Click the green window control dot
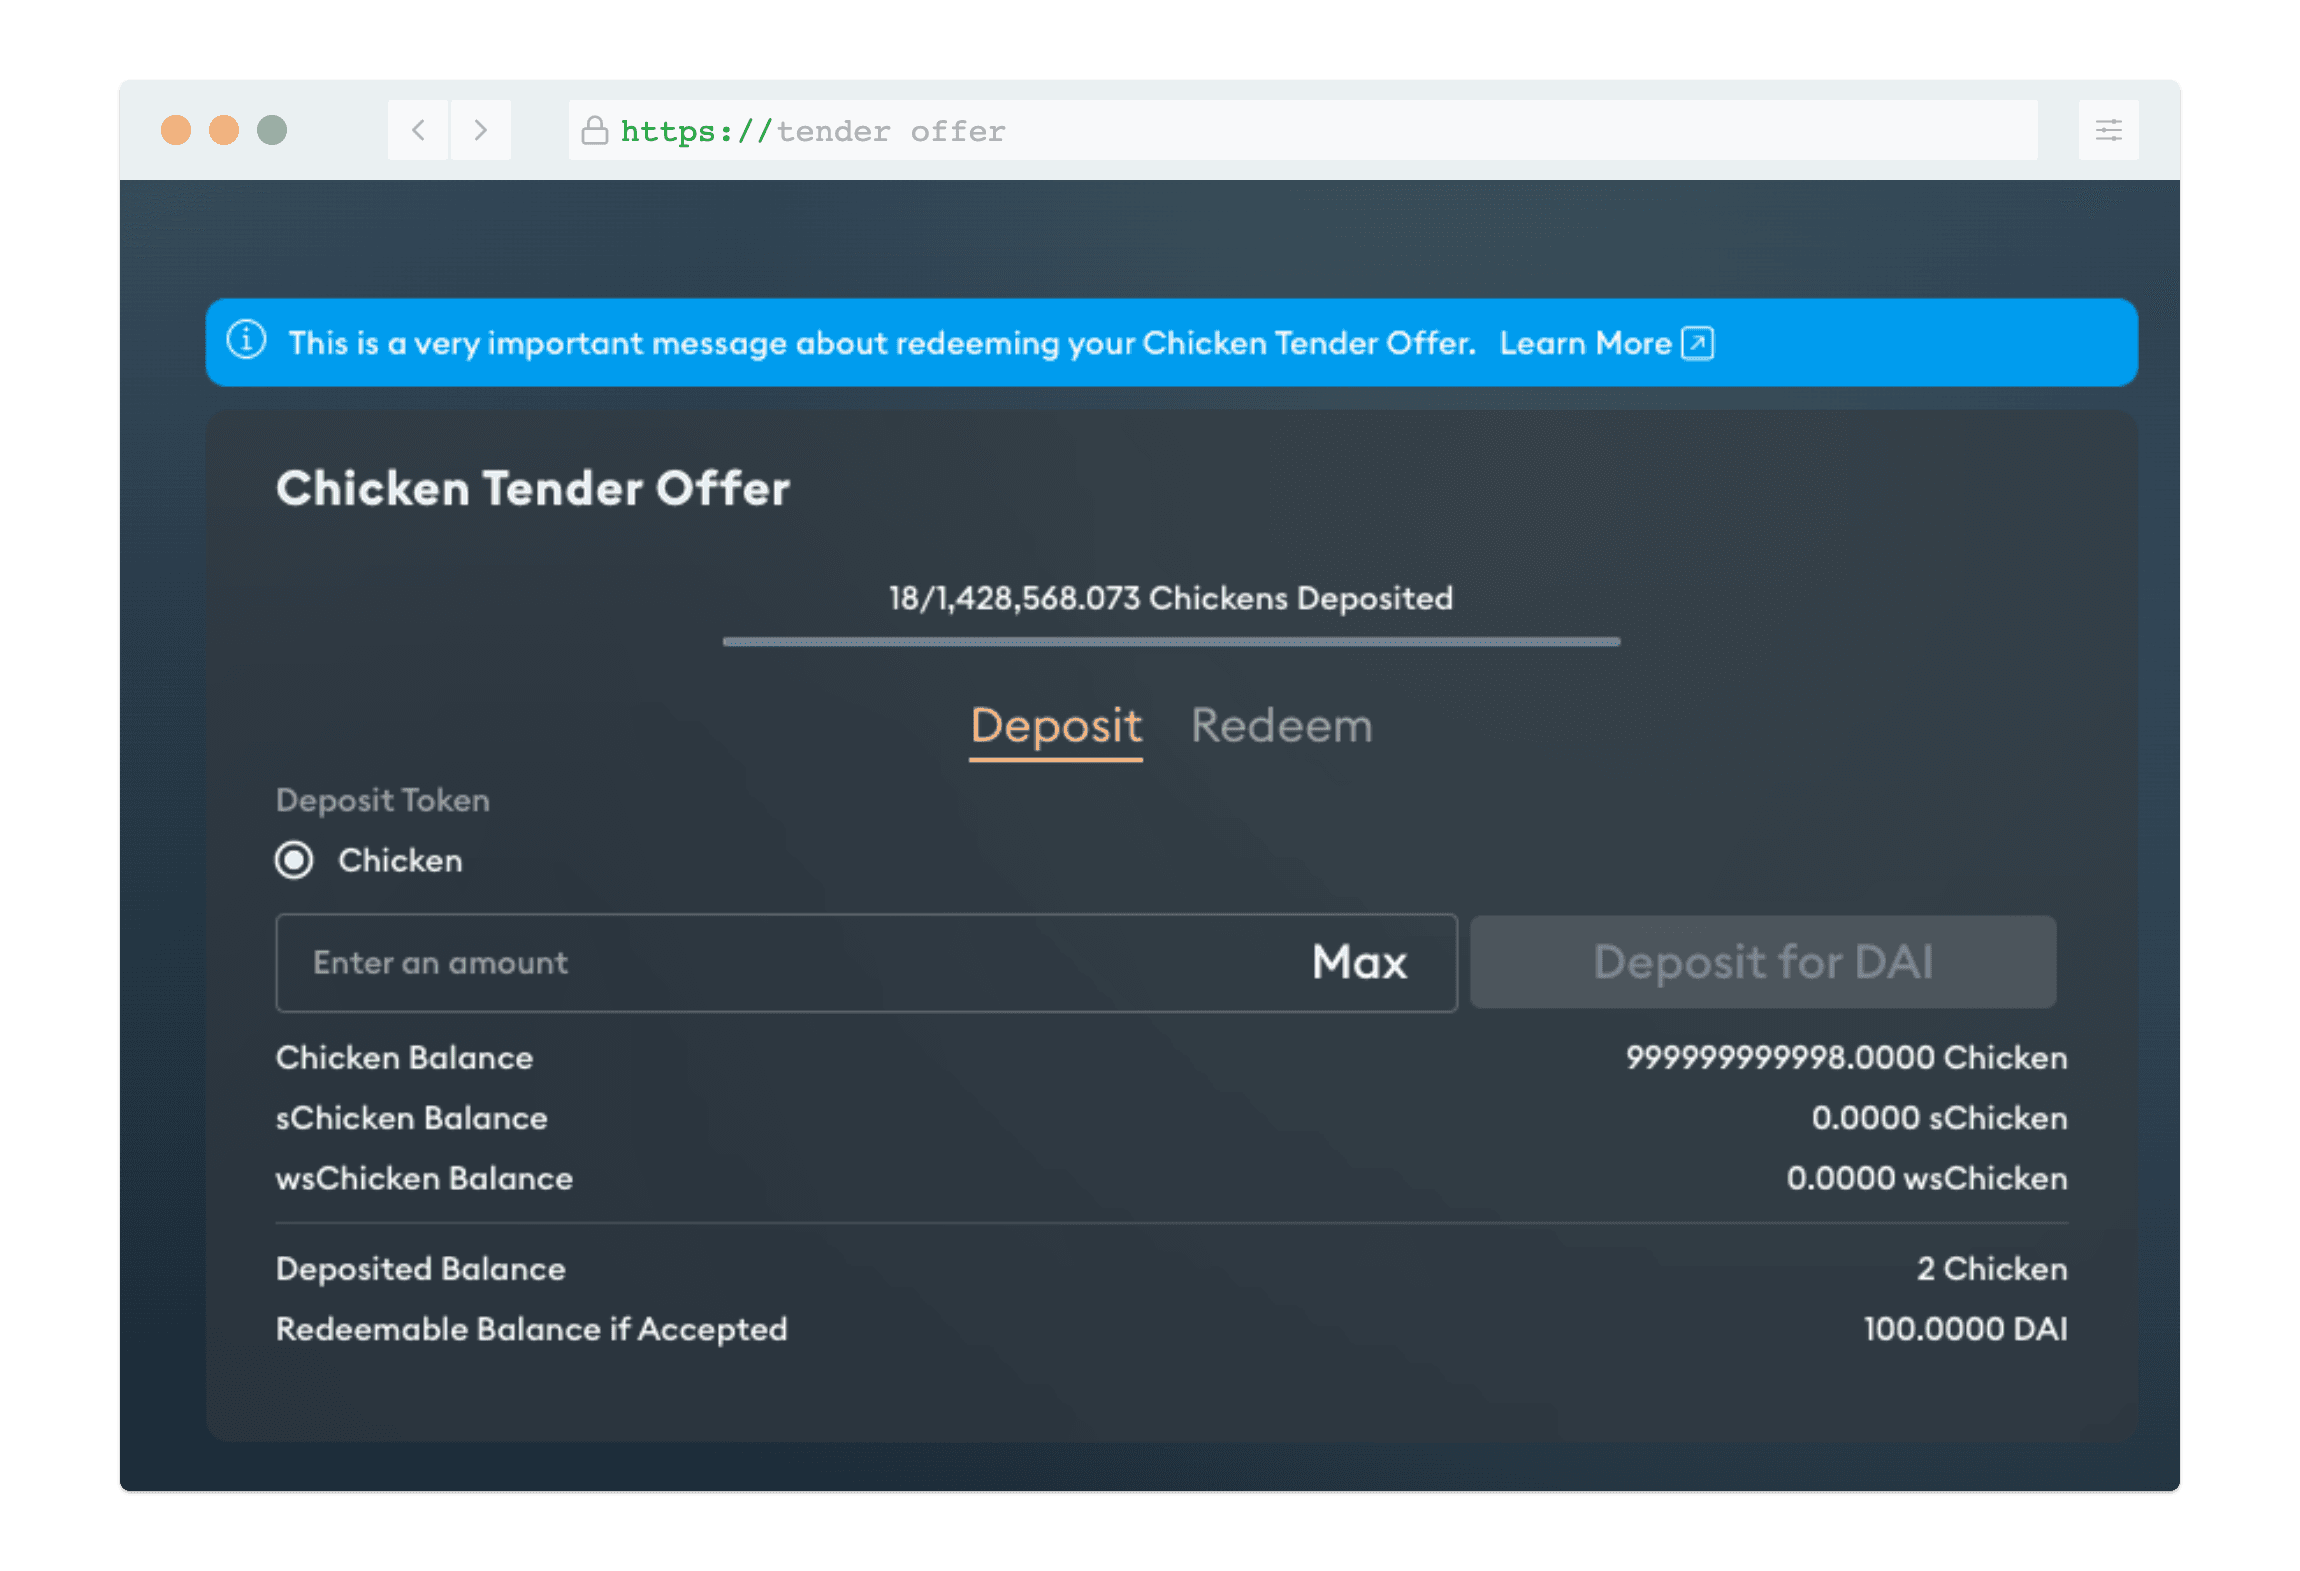Image resolution: width=2300 pixels, height=1571 pixels. 272,130
